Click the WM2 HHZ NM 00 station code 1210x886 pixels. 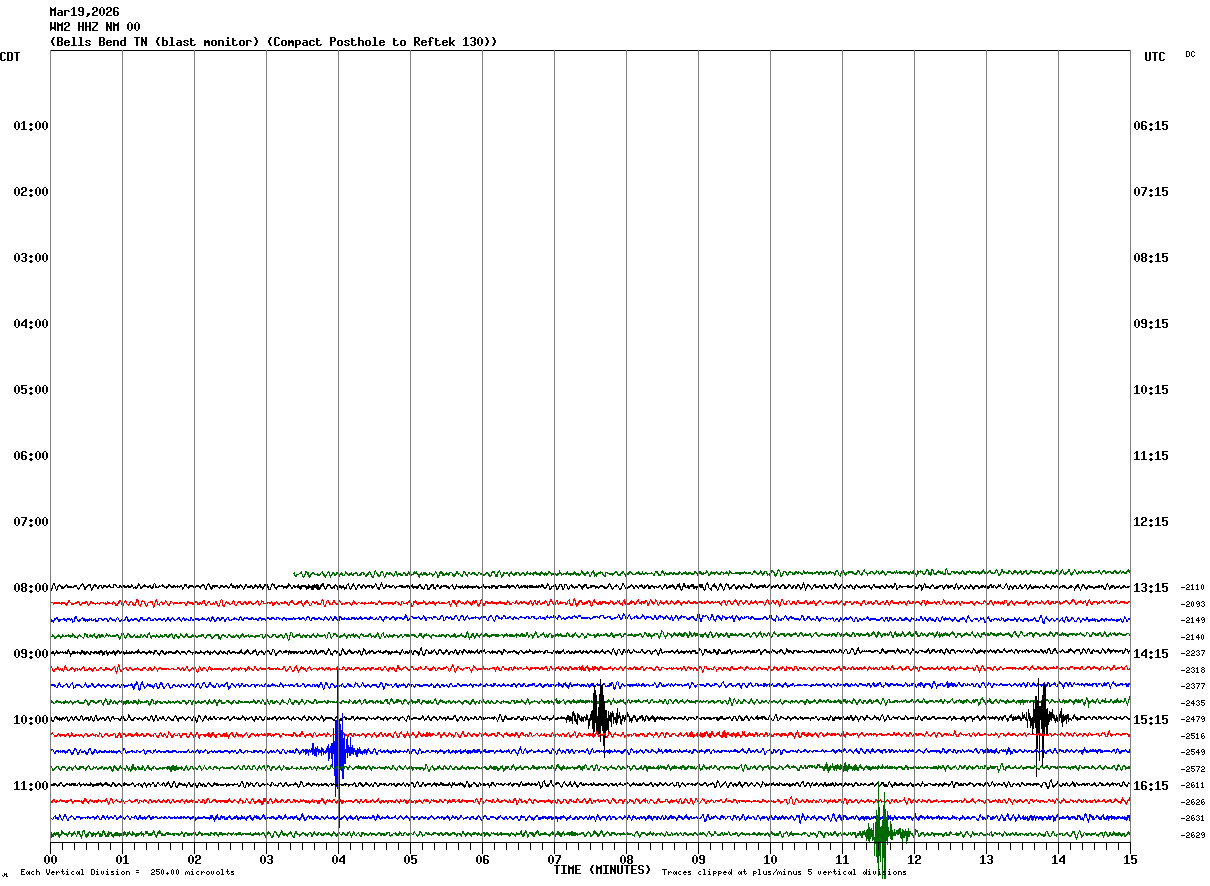pos(95,27)
